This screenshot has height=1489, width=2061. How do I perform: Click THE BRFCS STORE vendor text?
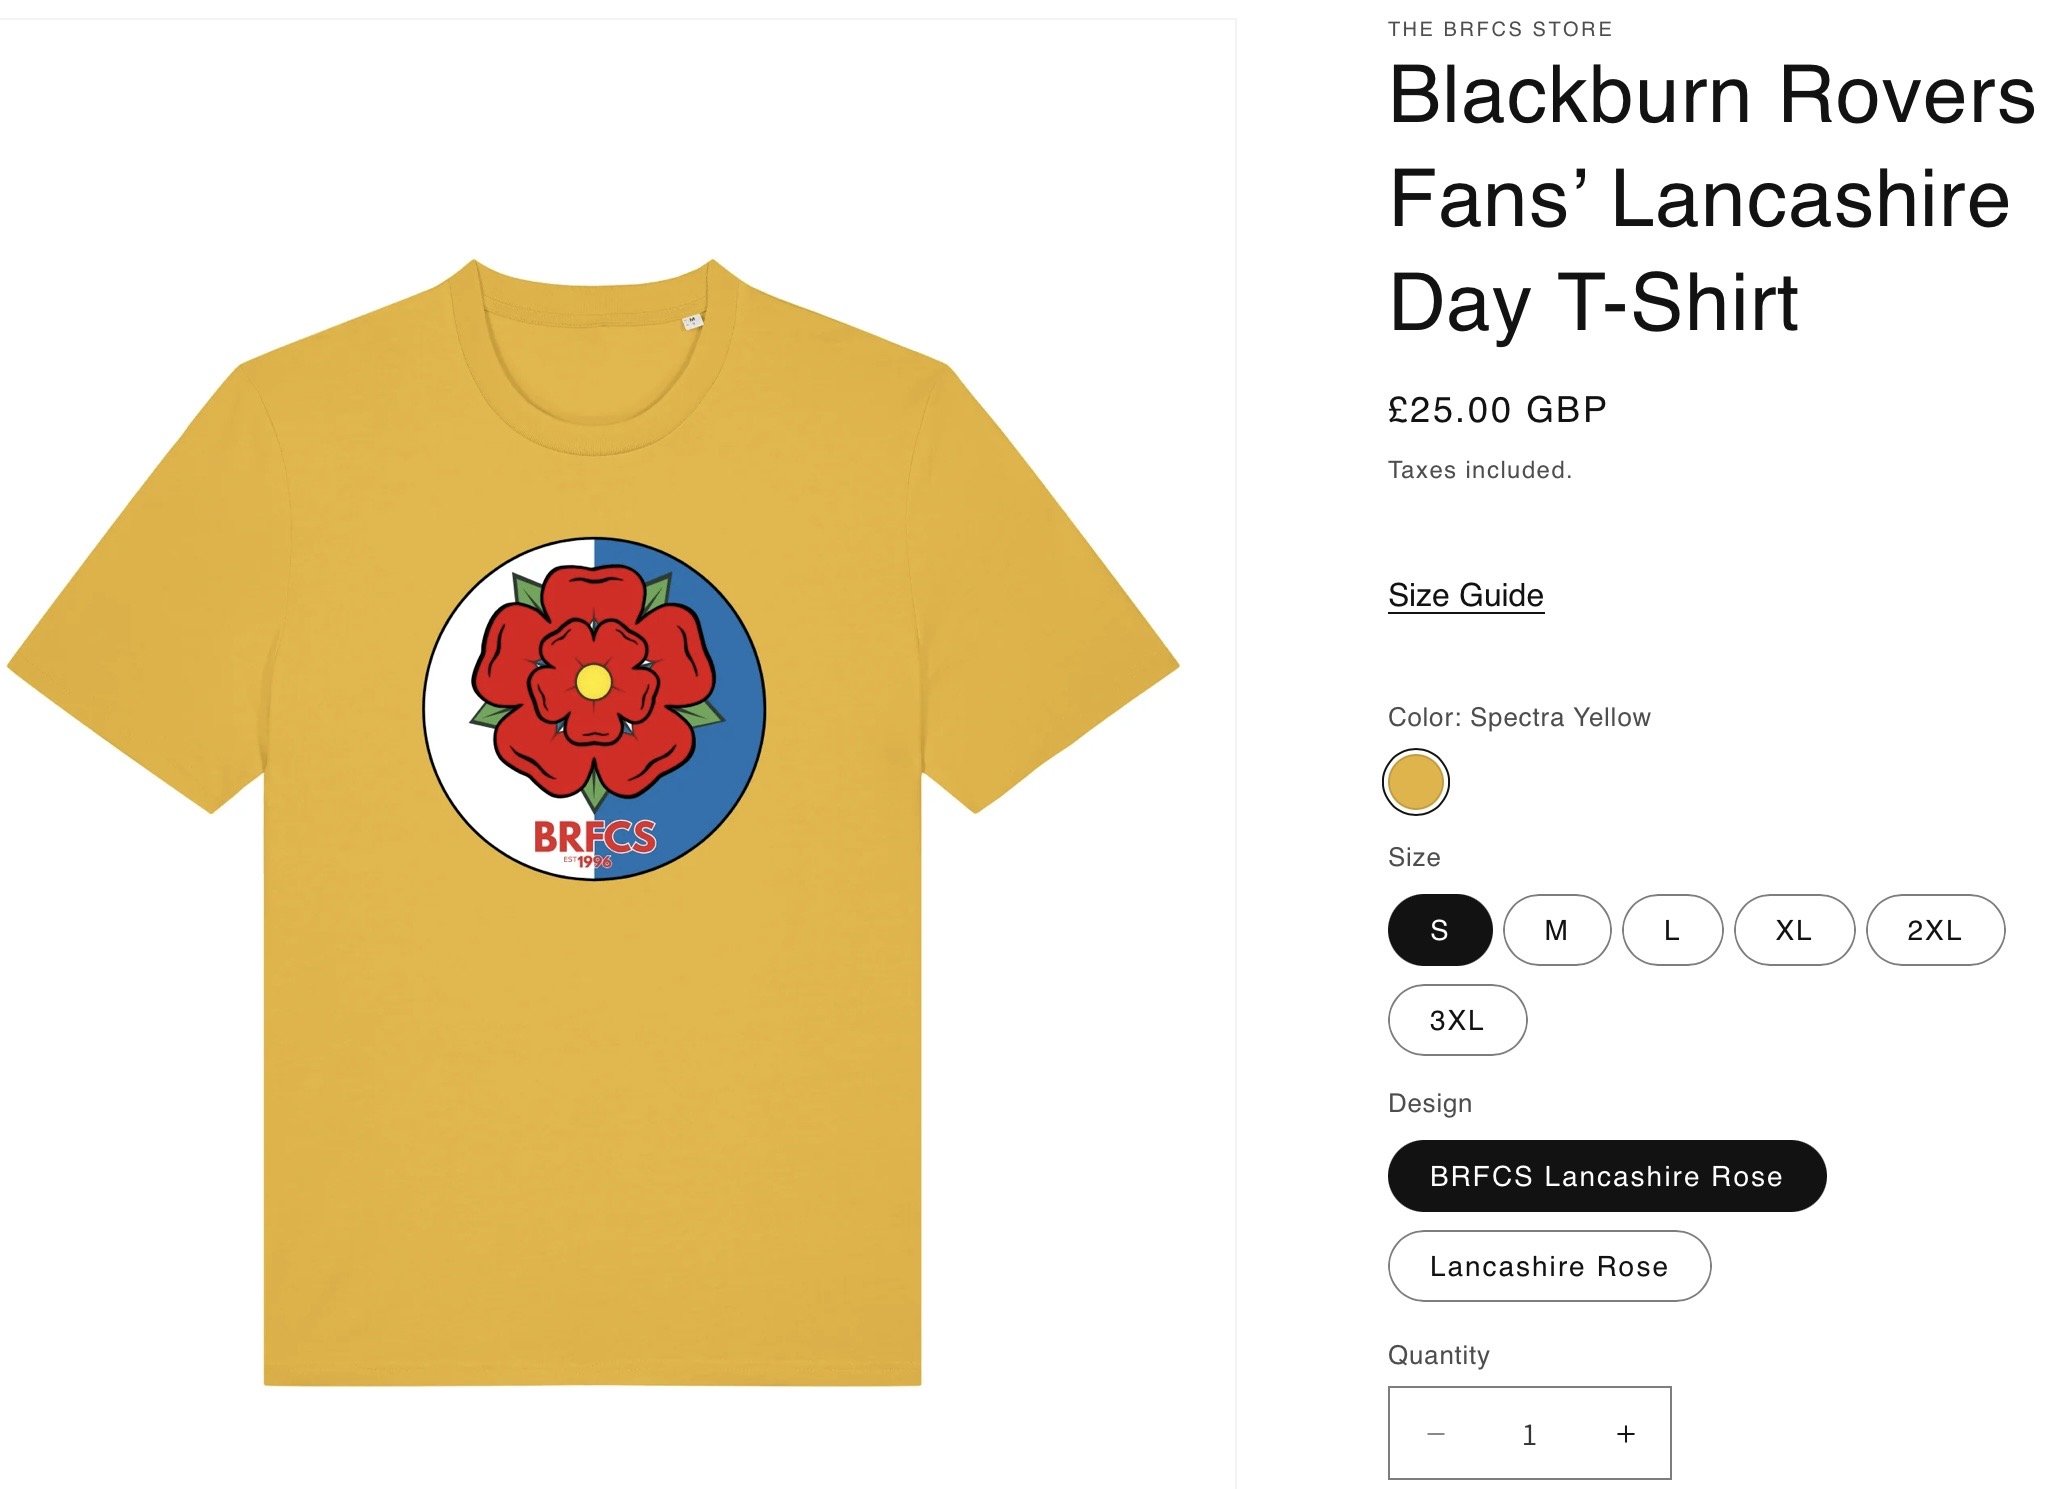(x=1499, y=29)
